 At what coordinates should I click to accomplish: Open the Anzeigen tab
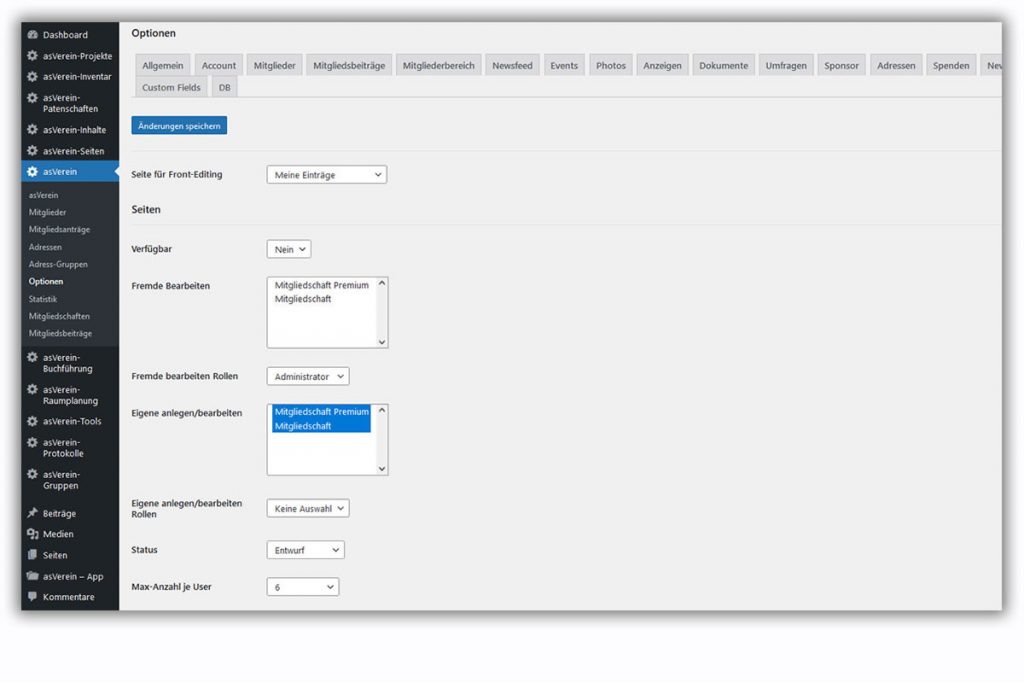[x=662, y=65]
